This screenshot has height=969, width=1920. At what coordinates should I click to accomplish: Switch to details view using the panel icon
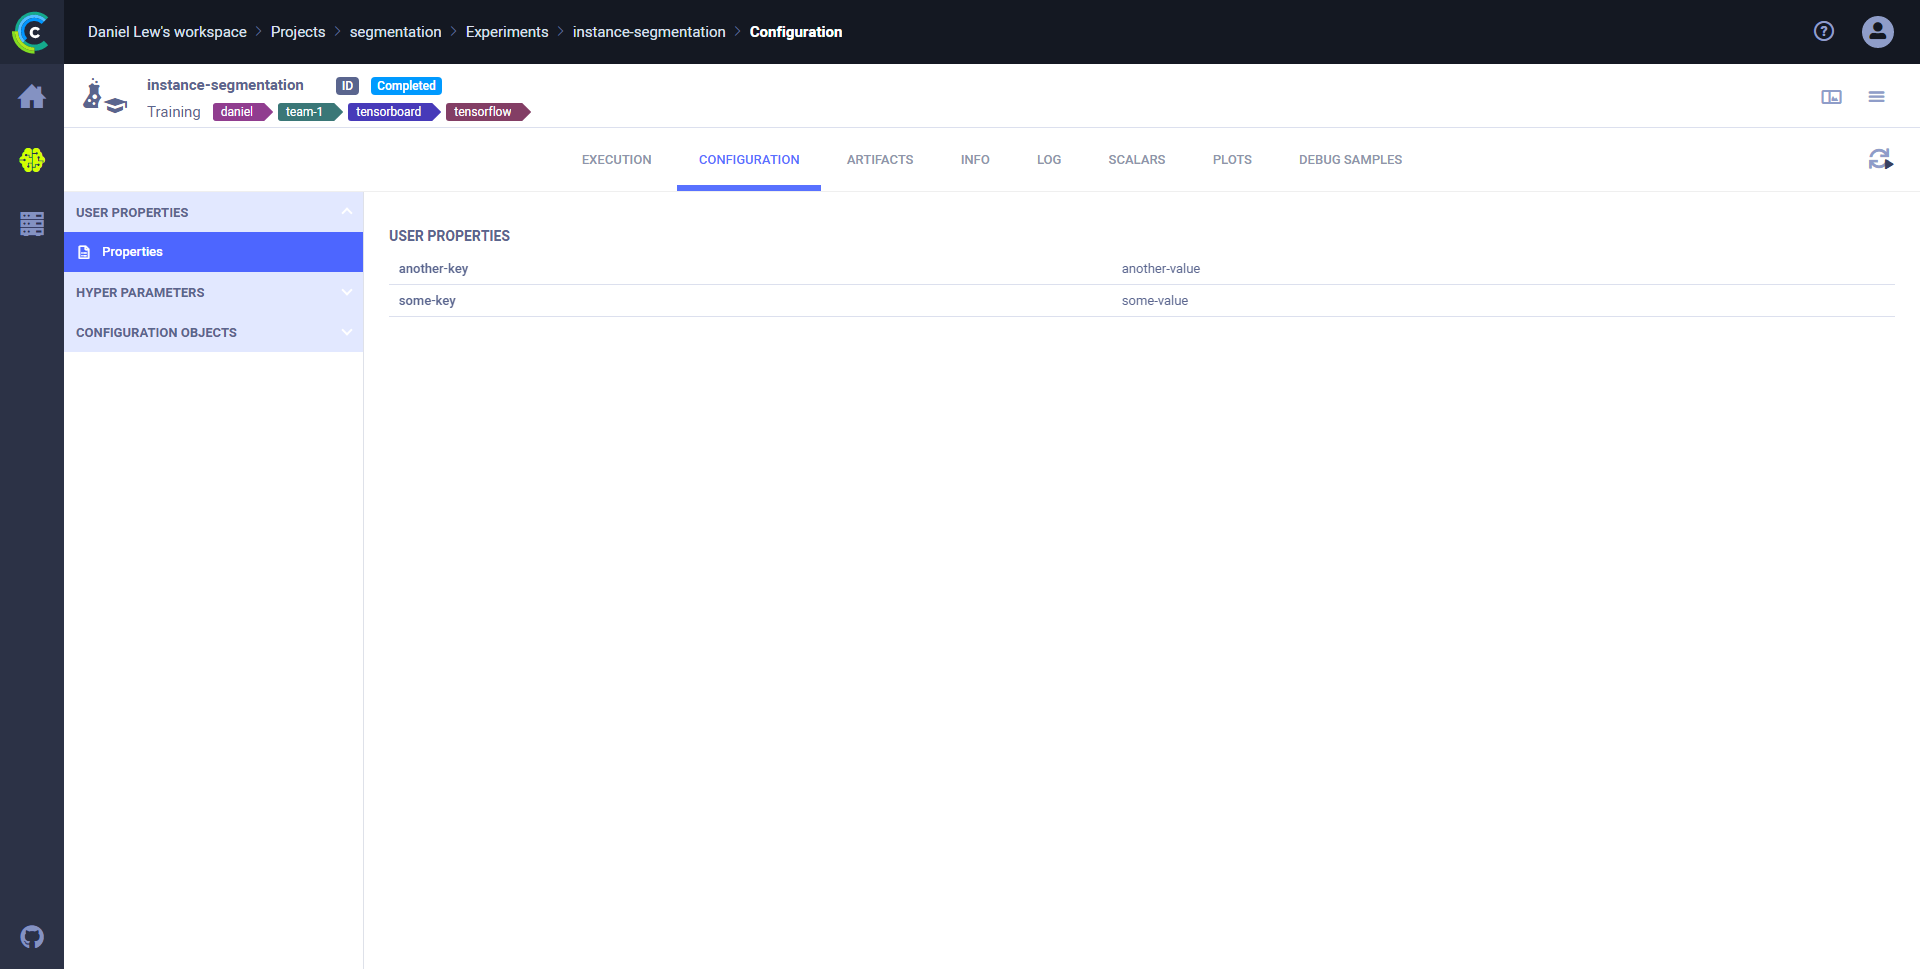tap(1831, 96)
